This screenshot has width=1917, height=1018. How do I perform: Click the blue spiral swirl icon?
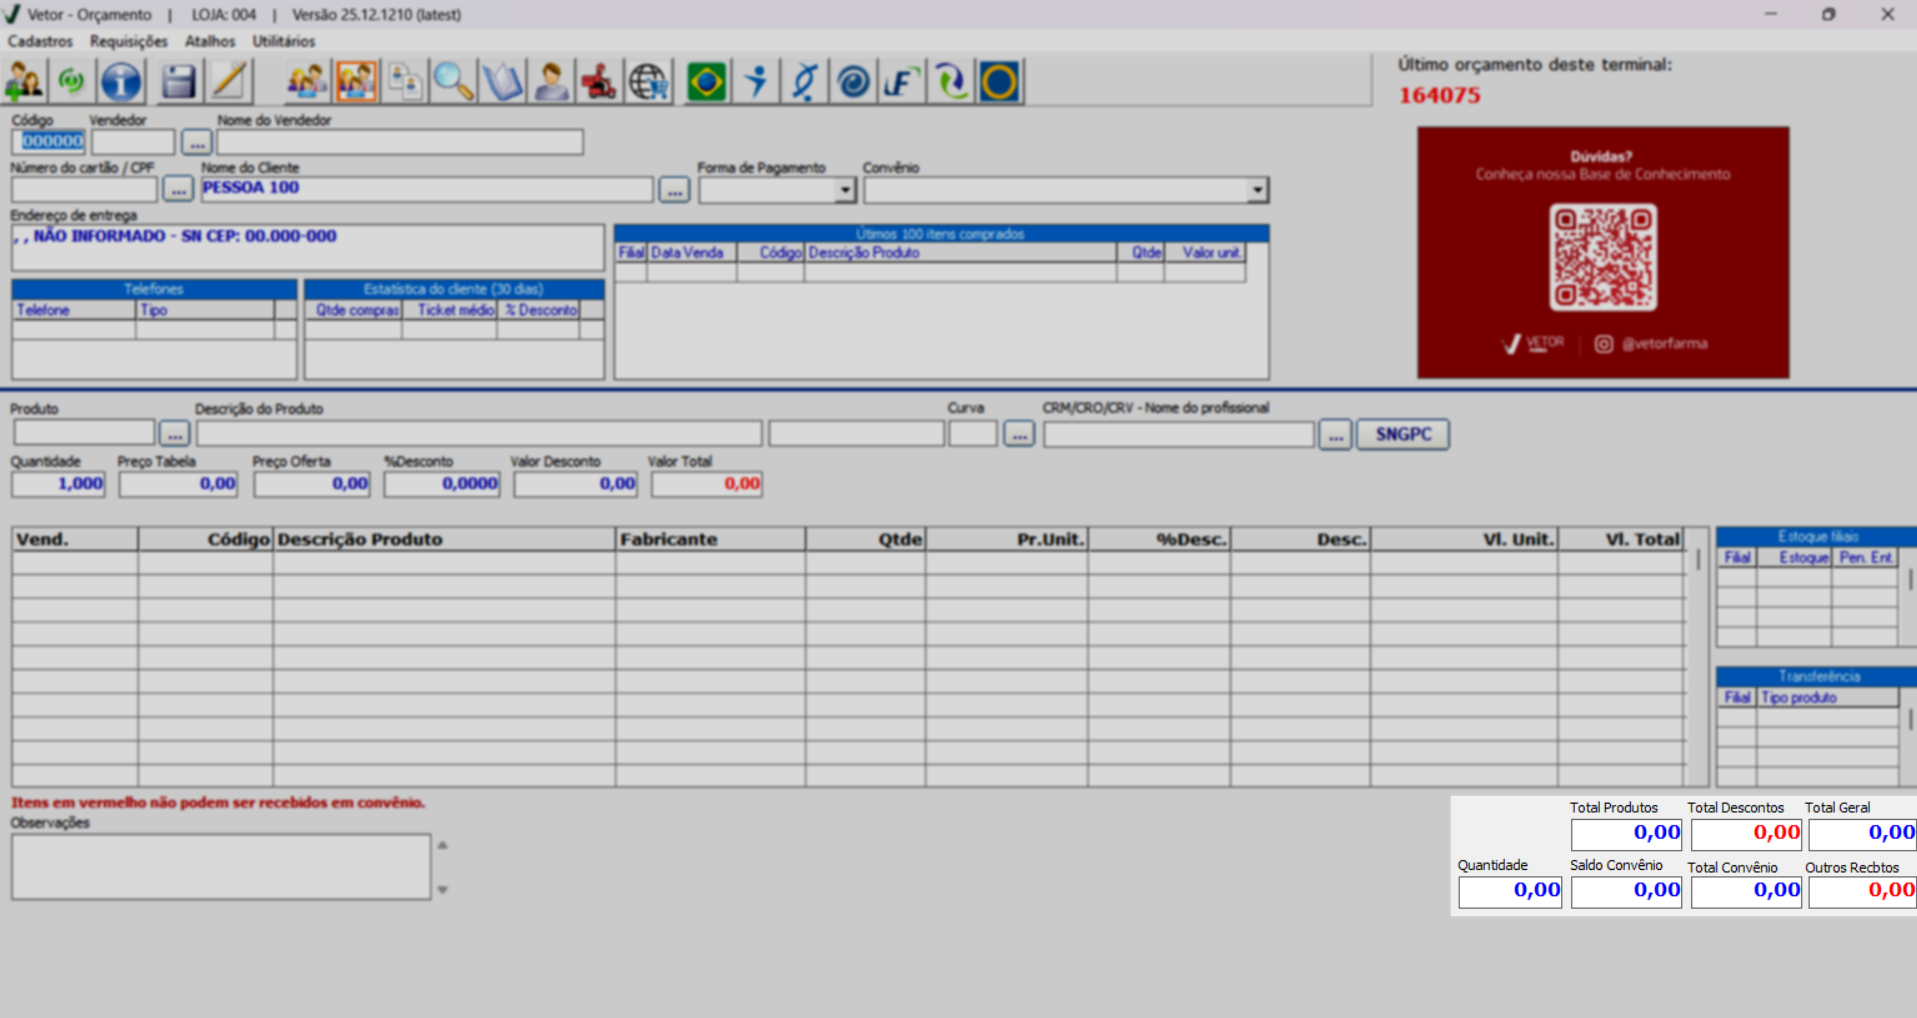tap(853, 81)
